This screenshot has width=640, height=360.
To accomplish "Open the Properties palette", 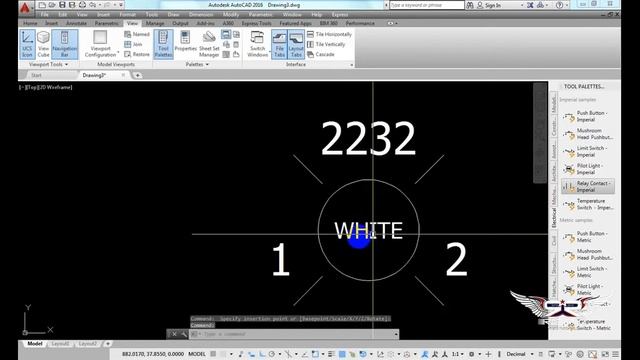I will click(185, 41).
